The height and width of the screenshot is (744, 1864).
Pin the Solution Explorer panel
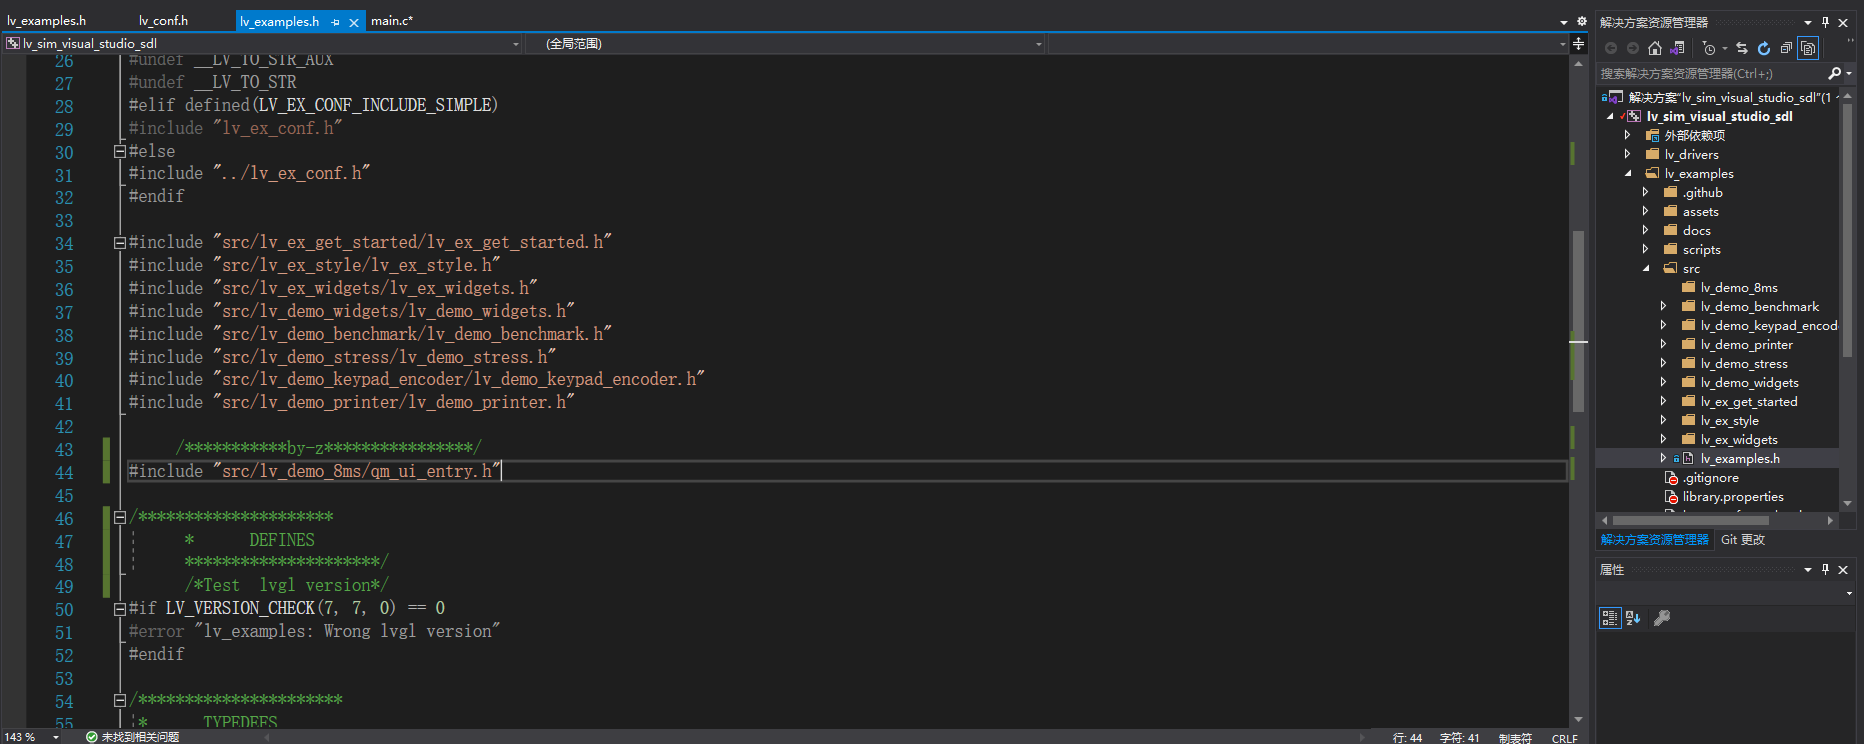(1826, 22)
